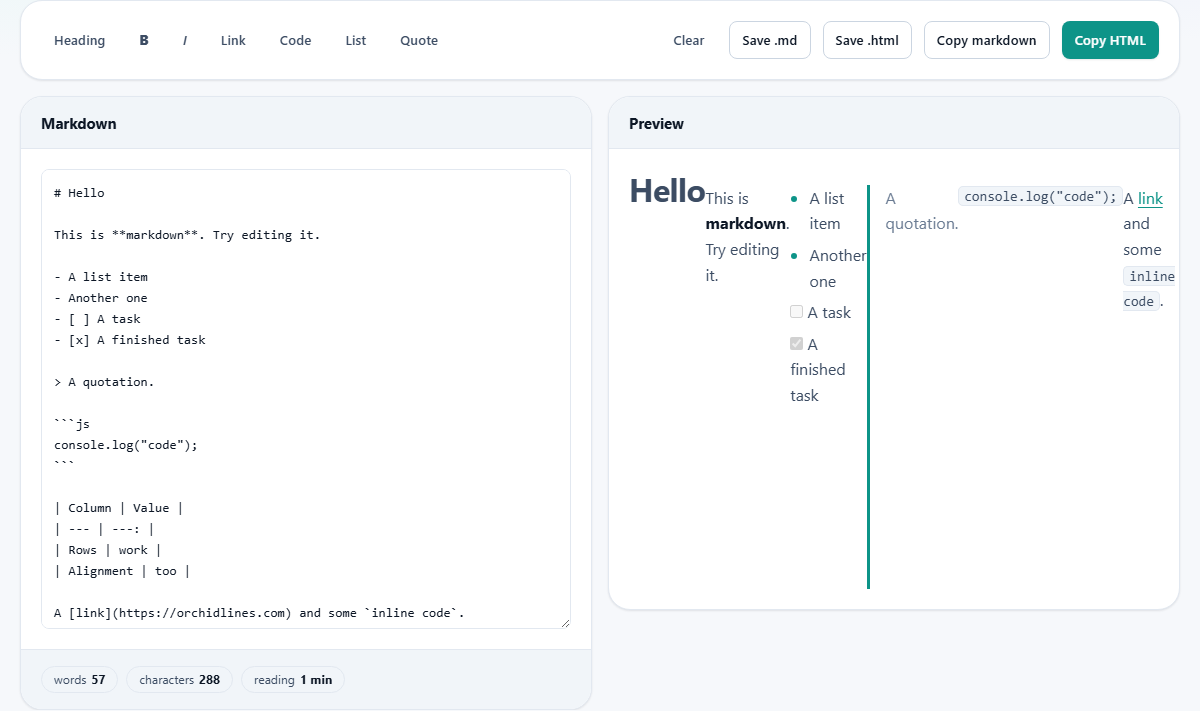Click the '- Another one' line in the editor

101,298
